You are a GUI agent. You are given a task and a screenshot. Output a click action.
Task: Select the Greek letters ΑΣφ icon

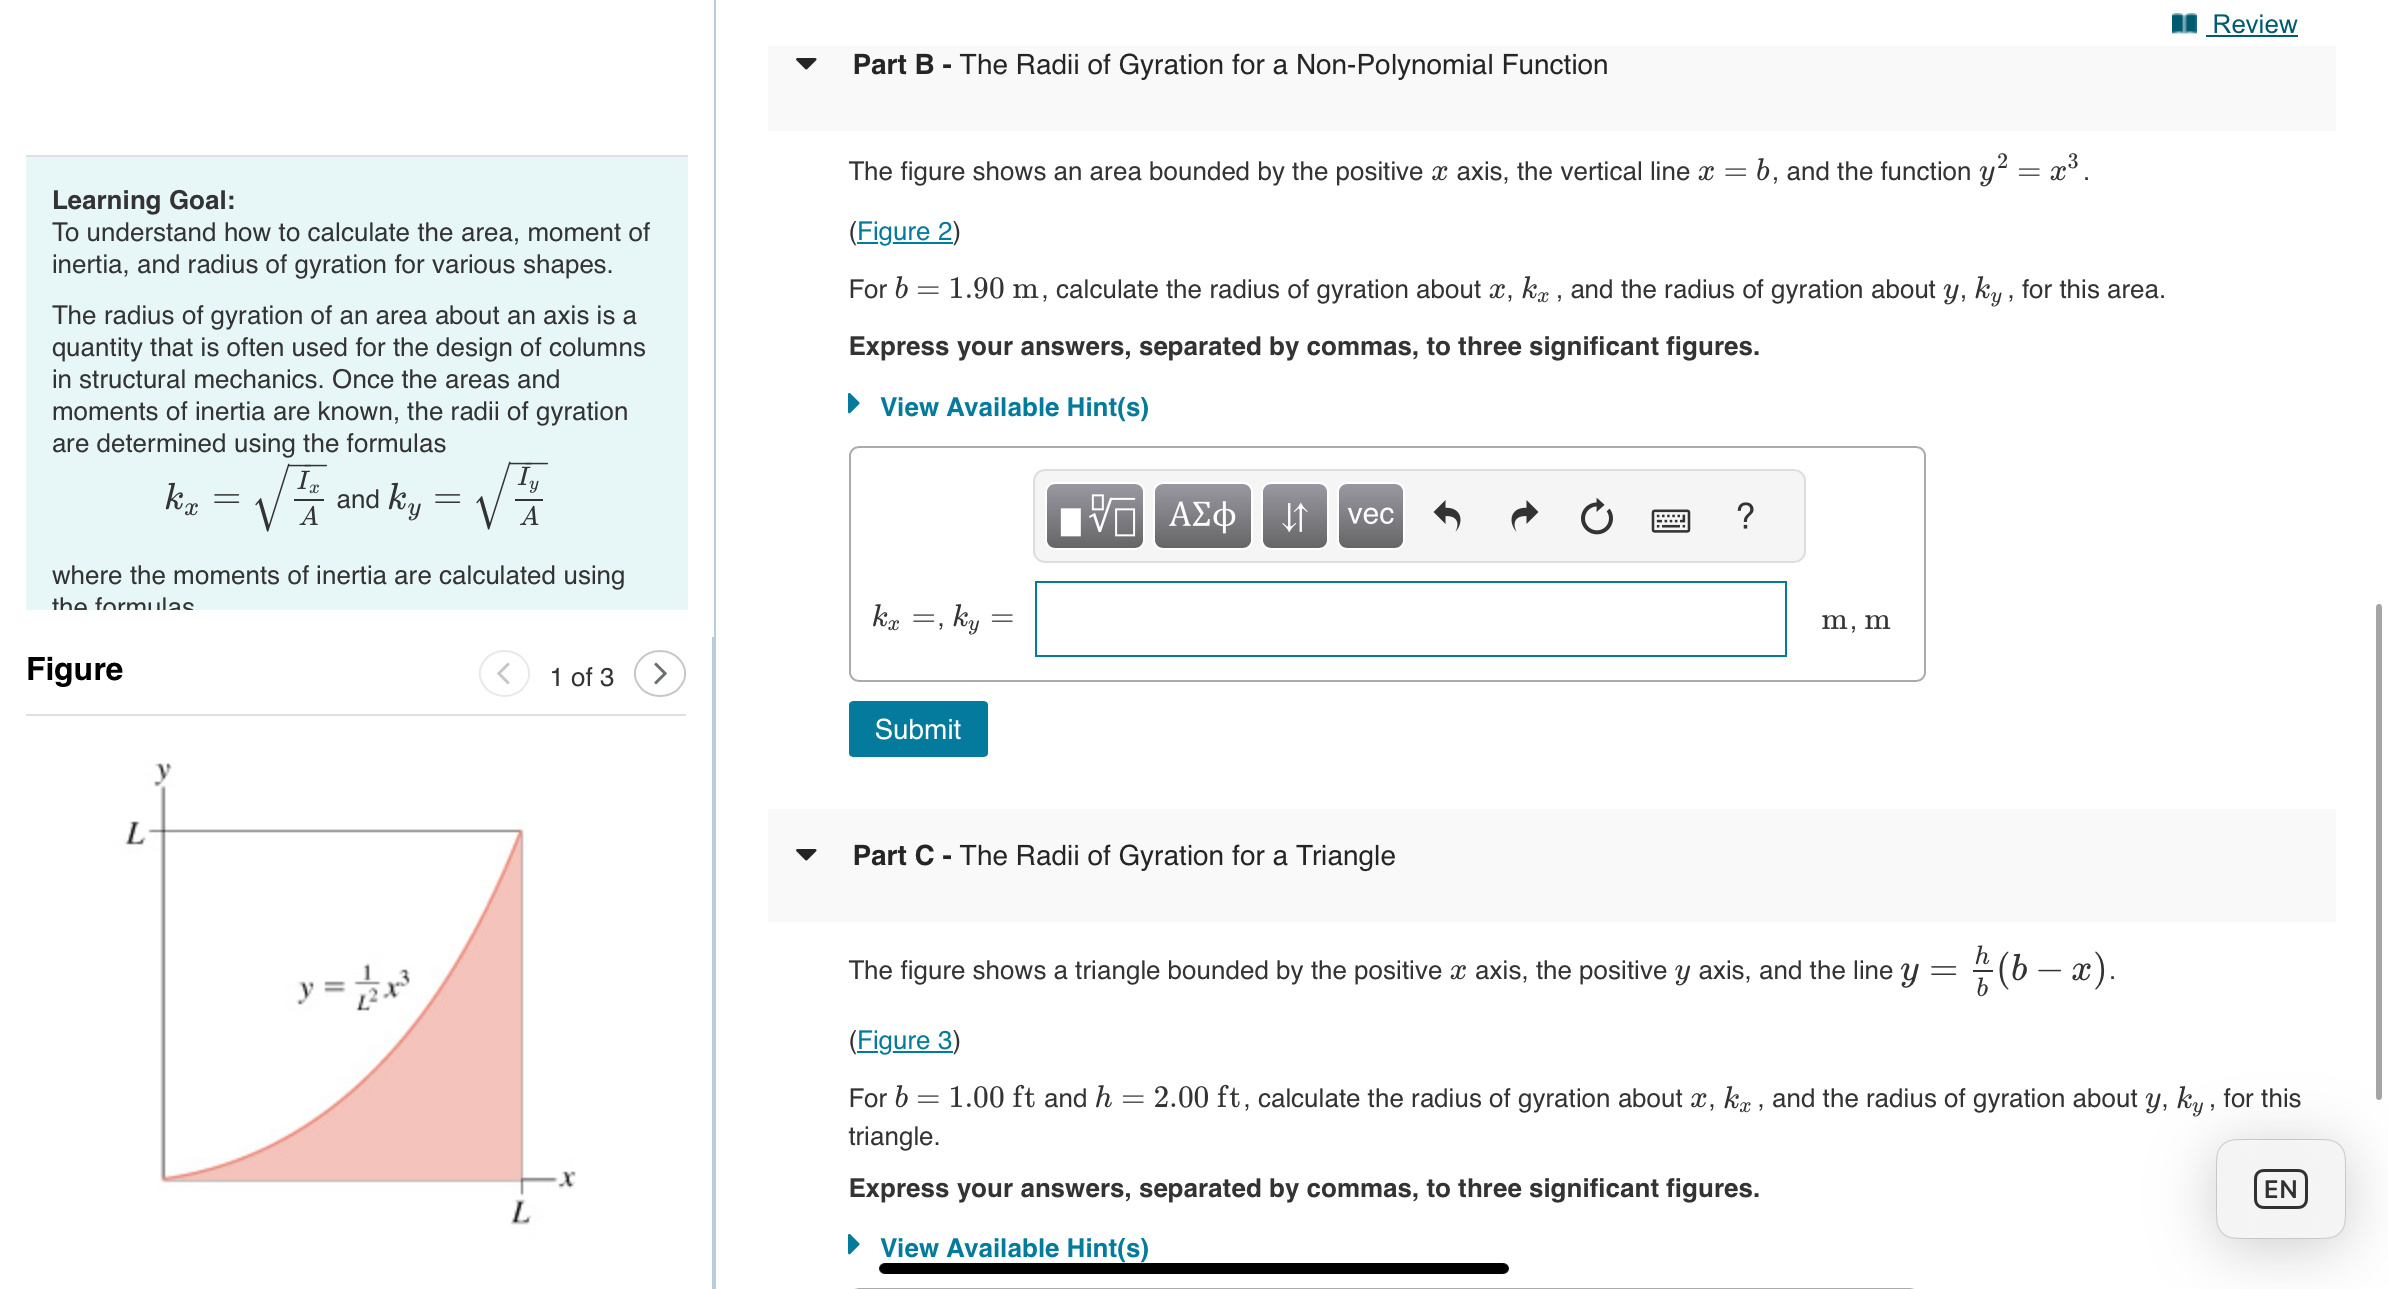1201,516
